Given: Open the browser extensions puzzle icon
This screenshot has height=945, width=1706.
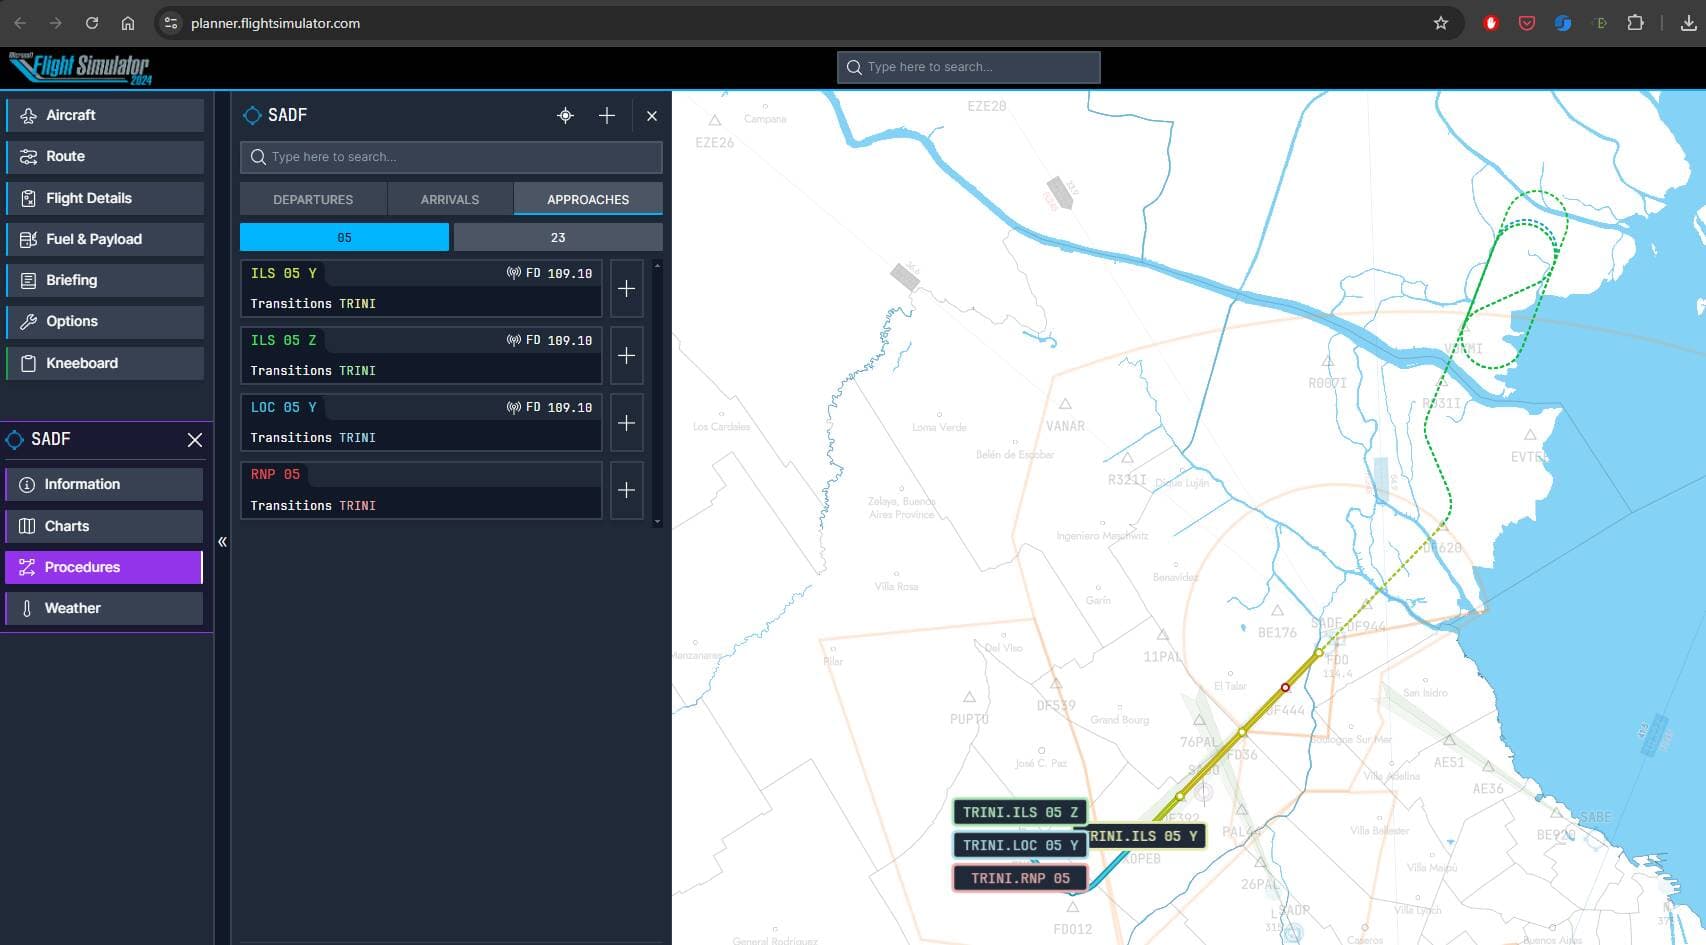Looking at the screenshot, I should tap(1635, 23).
